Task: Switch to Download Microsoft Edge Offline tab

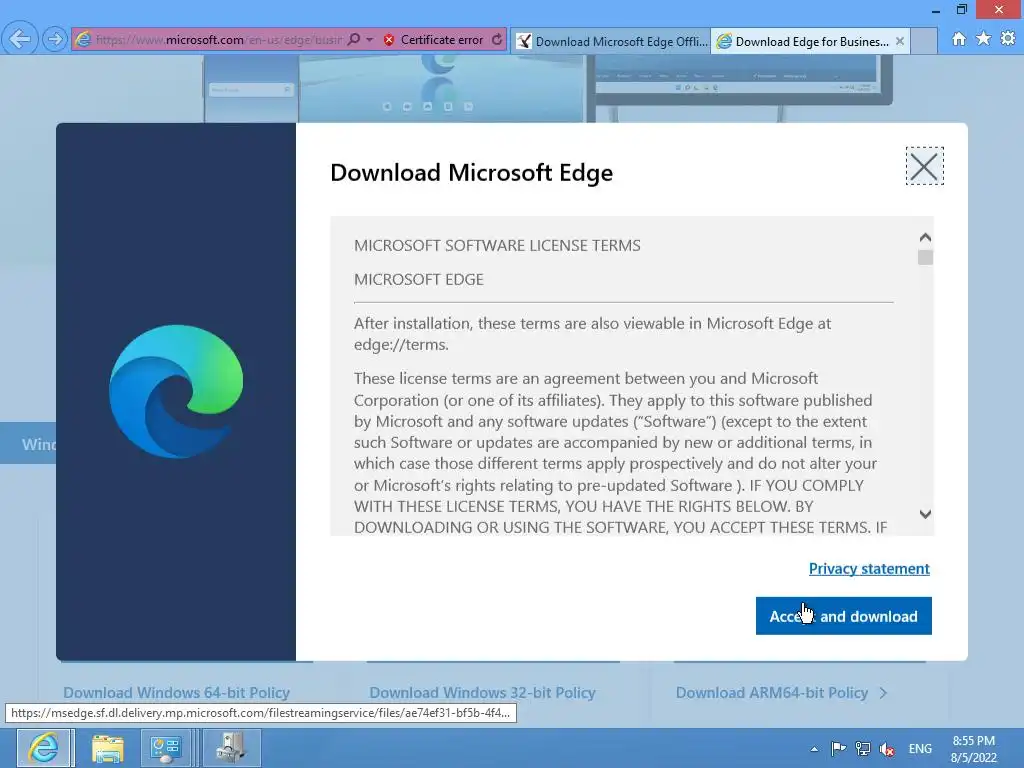Action: coord(611,41)
